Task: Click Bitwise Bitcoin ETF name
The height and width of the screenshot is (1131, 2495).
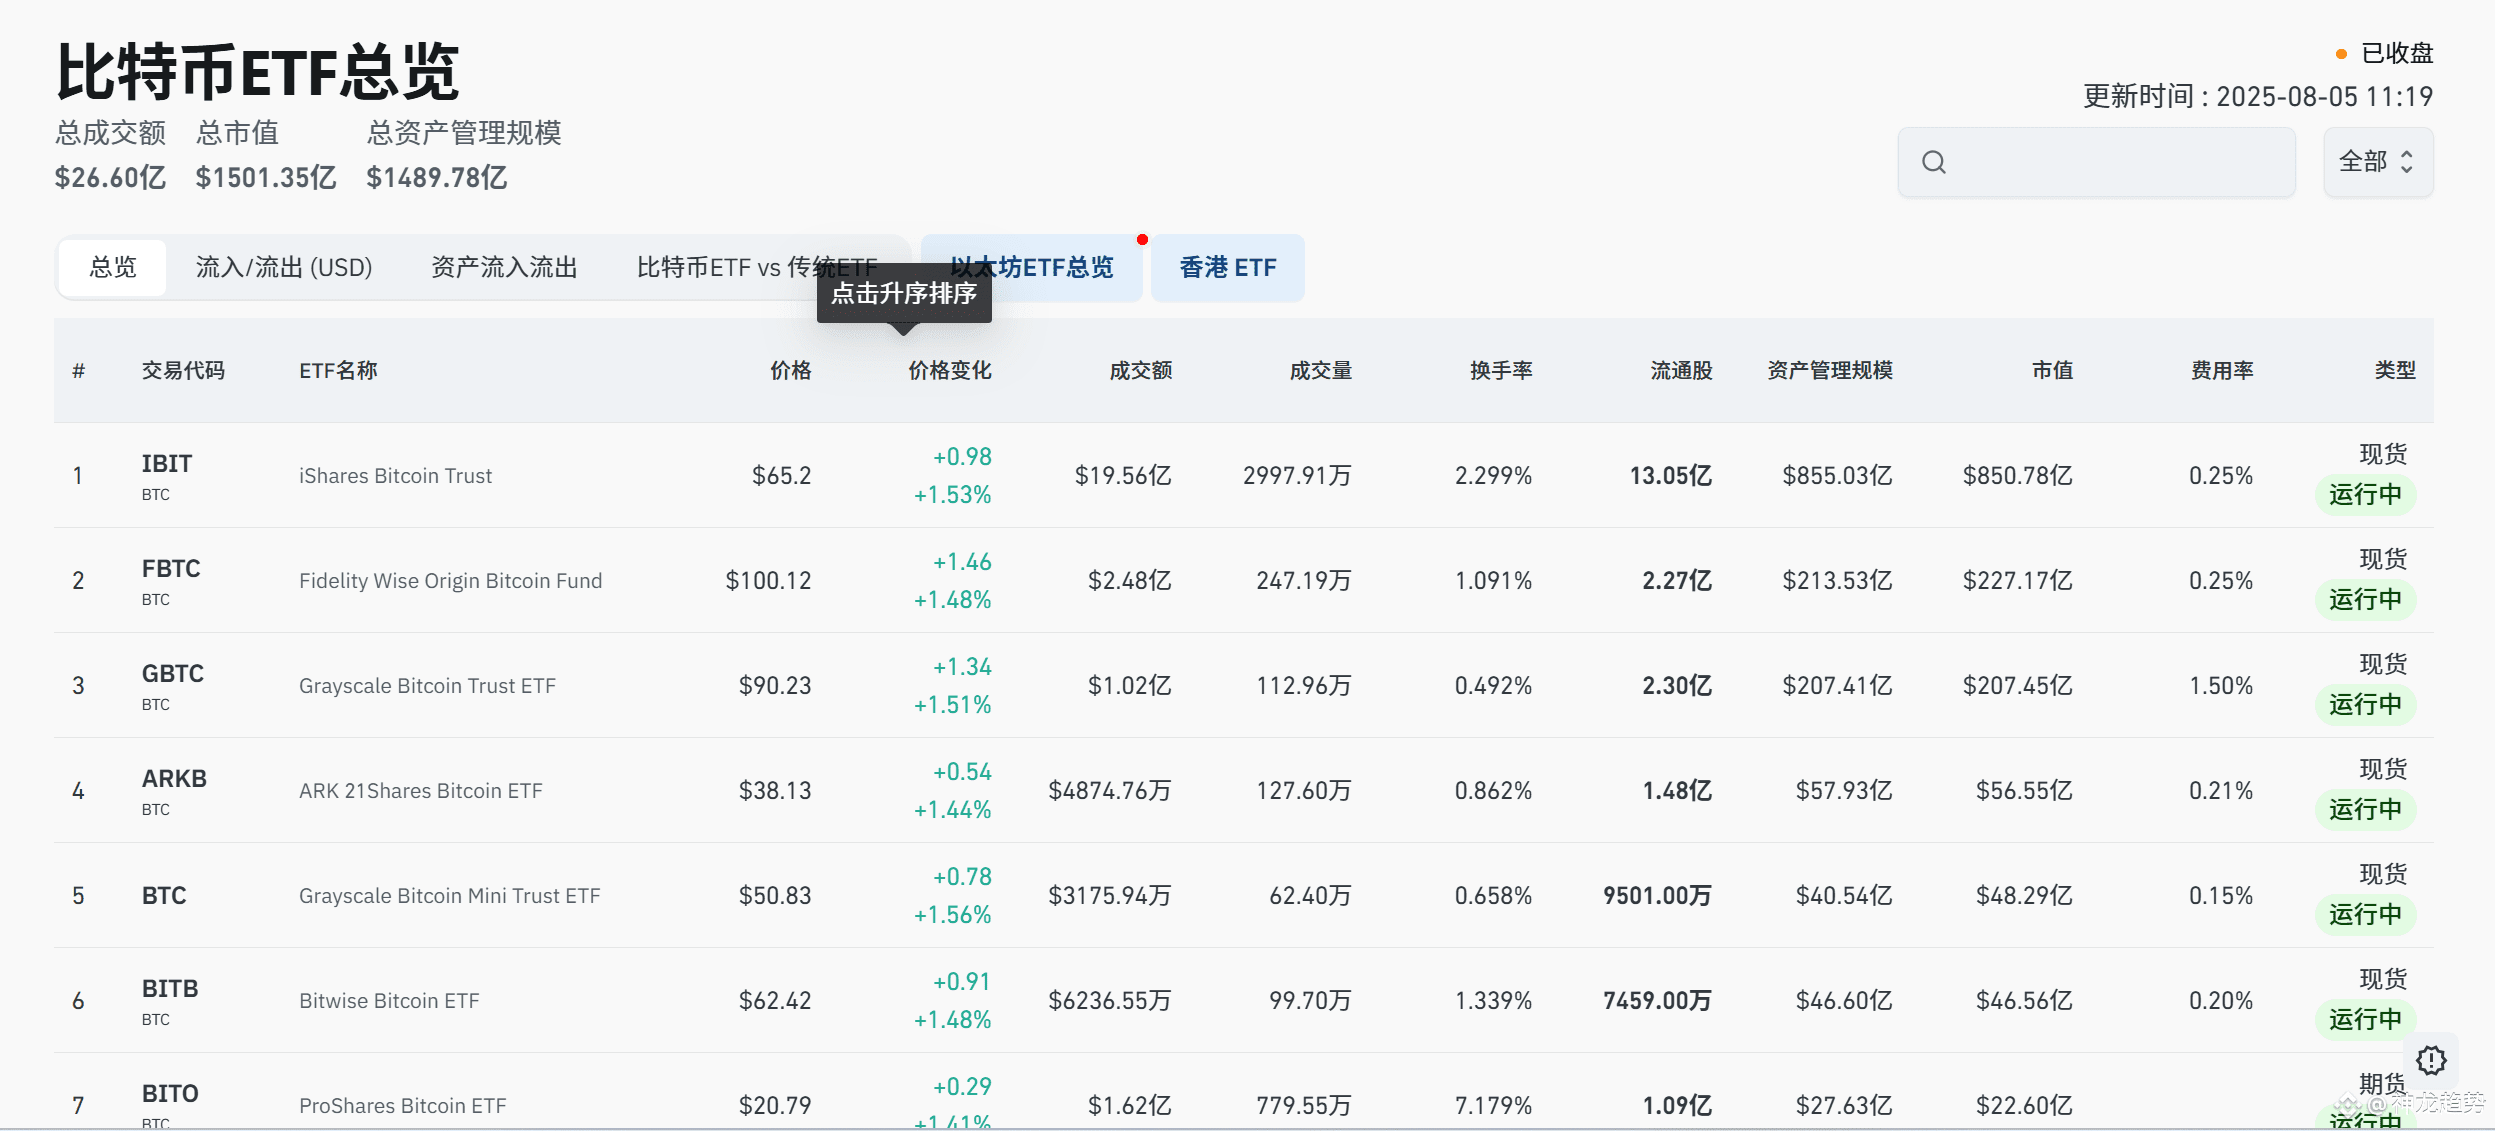Action: click(x=389, y=1001)
